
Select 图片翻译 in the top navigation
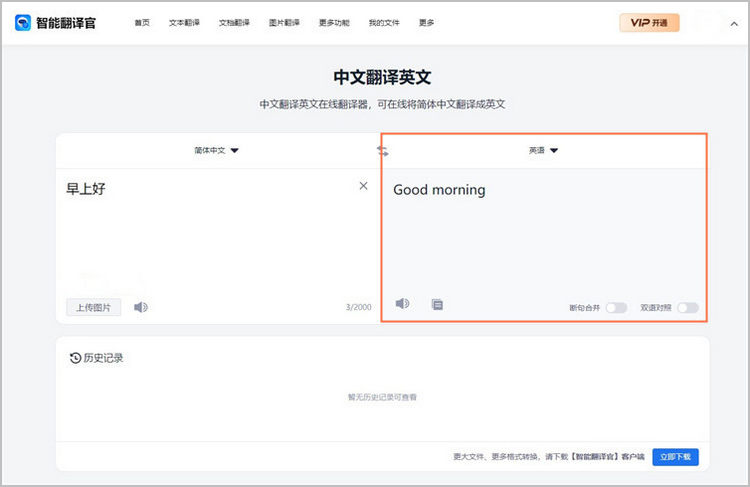284,23
